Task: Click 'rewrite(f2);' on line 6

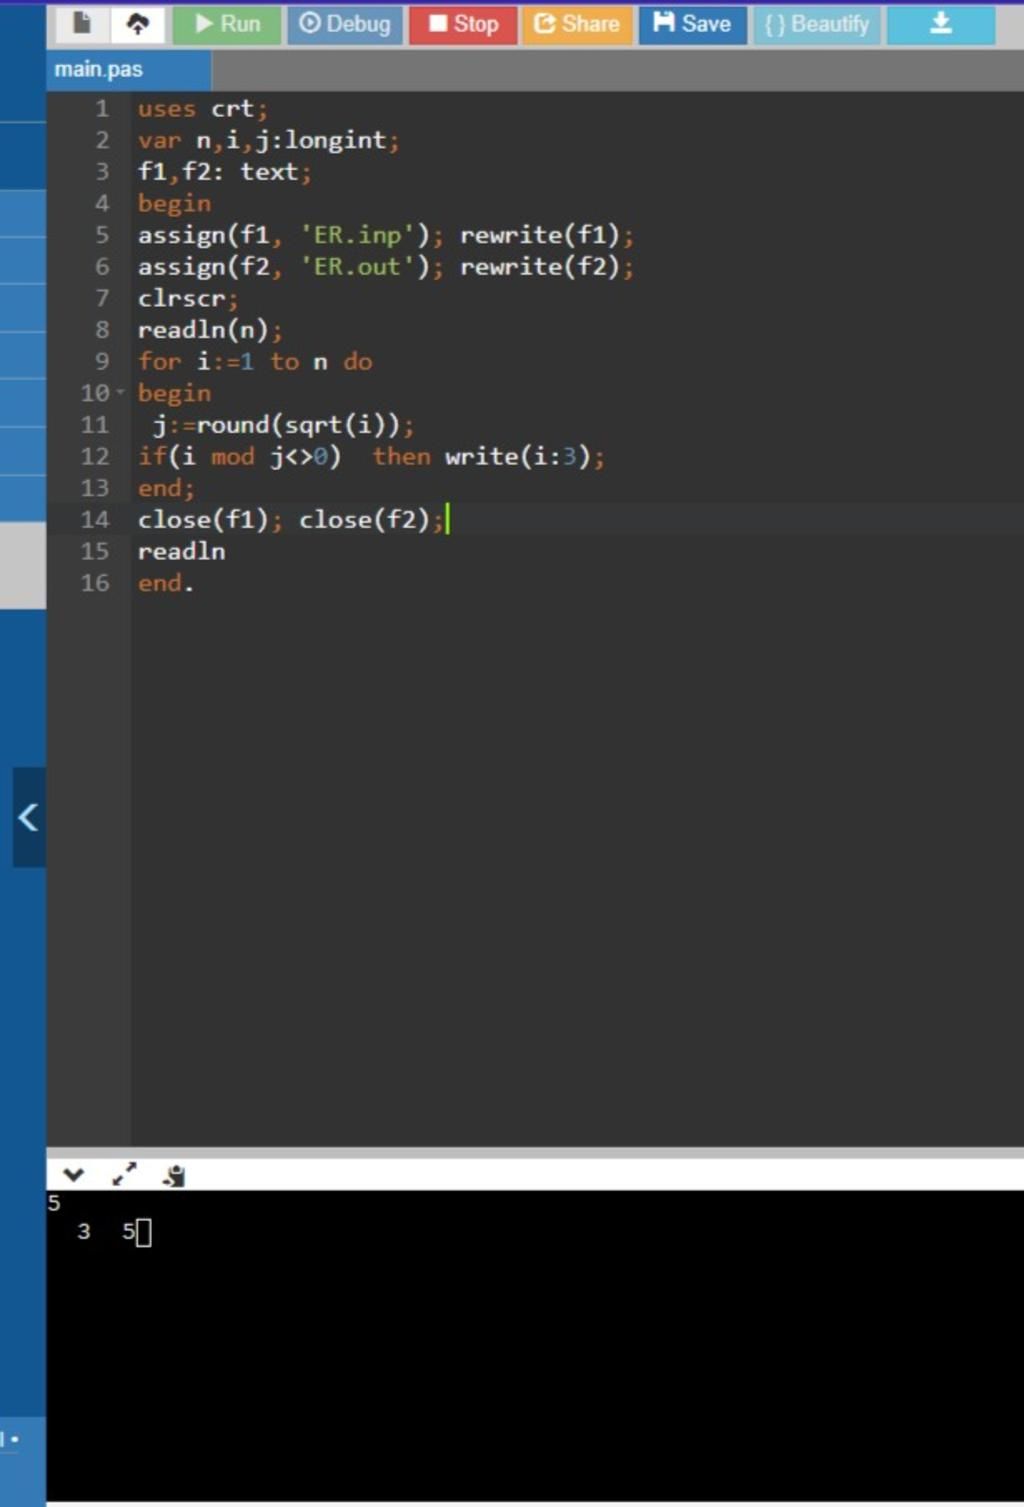Action: 546,267
